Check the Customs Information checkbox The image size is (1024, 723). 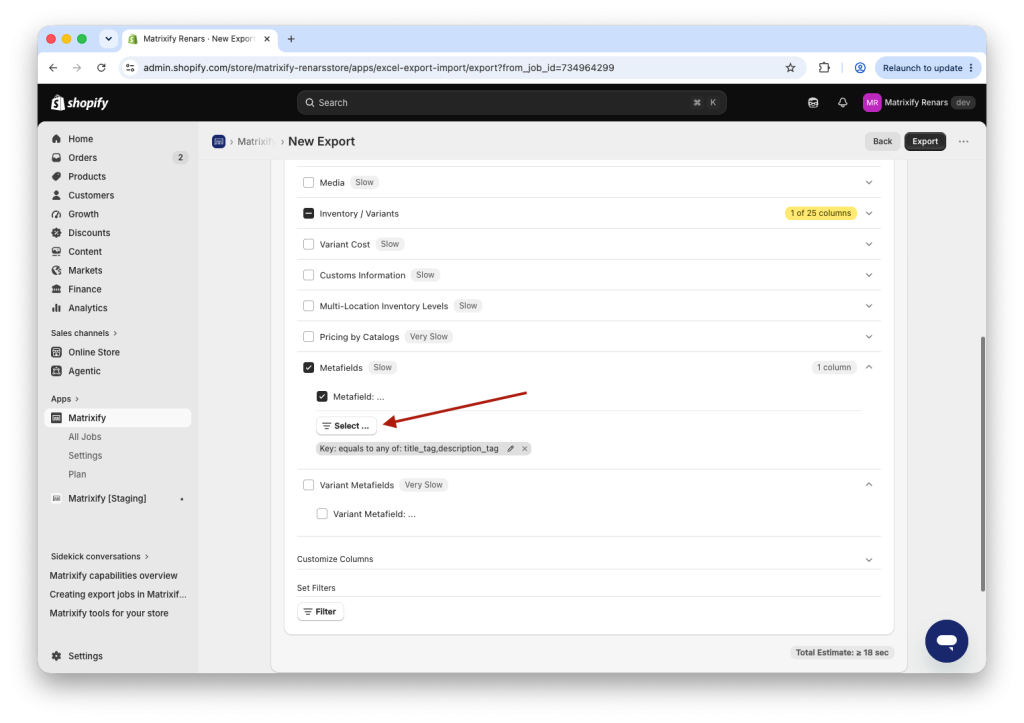[308, 275]
